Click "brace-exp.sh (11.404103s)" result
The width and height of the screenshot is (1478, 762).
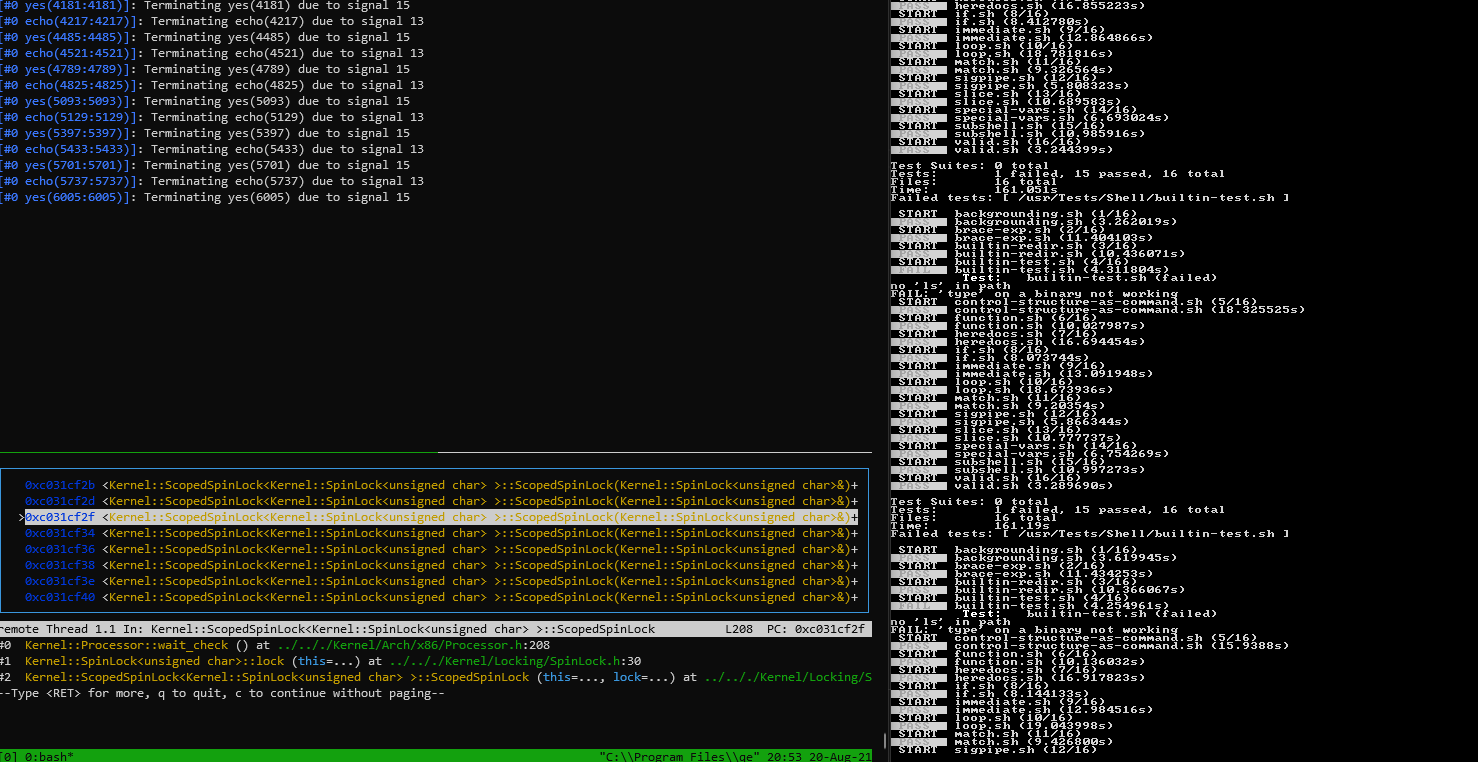tap(1053, 237)
